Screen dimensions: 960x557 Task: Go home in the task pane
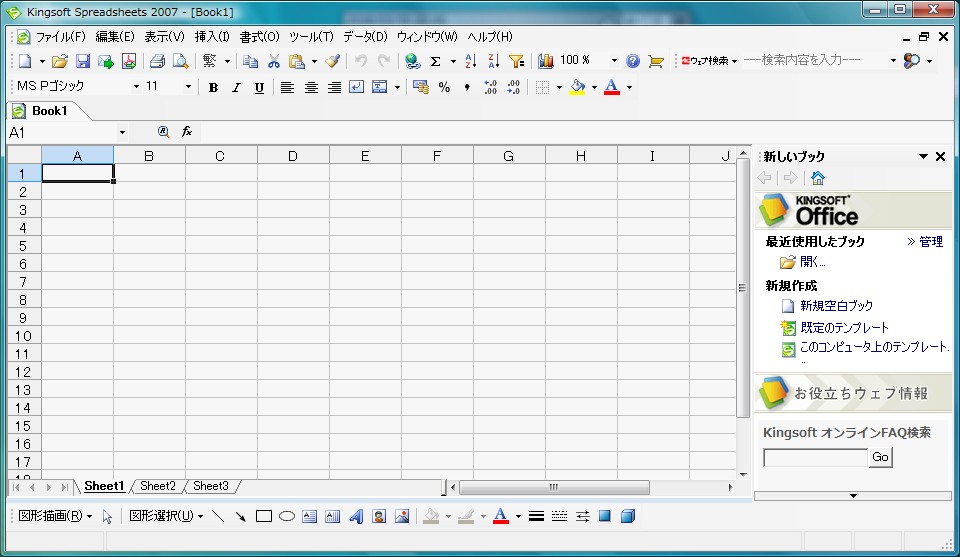(x=817, y=178)
